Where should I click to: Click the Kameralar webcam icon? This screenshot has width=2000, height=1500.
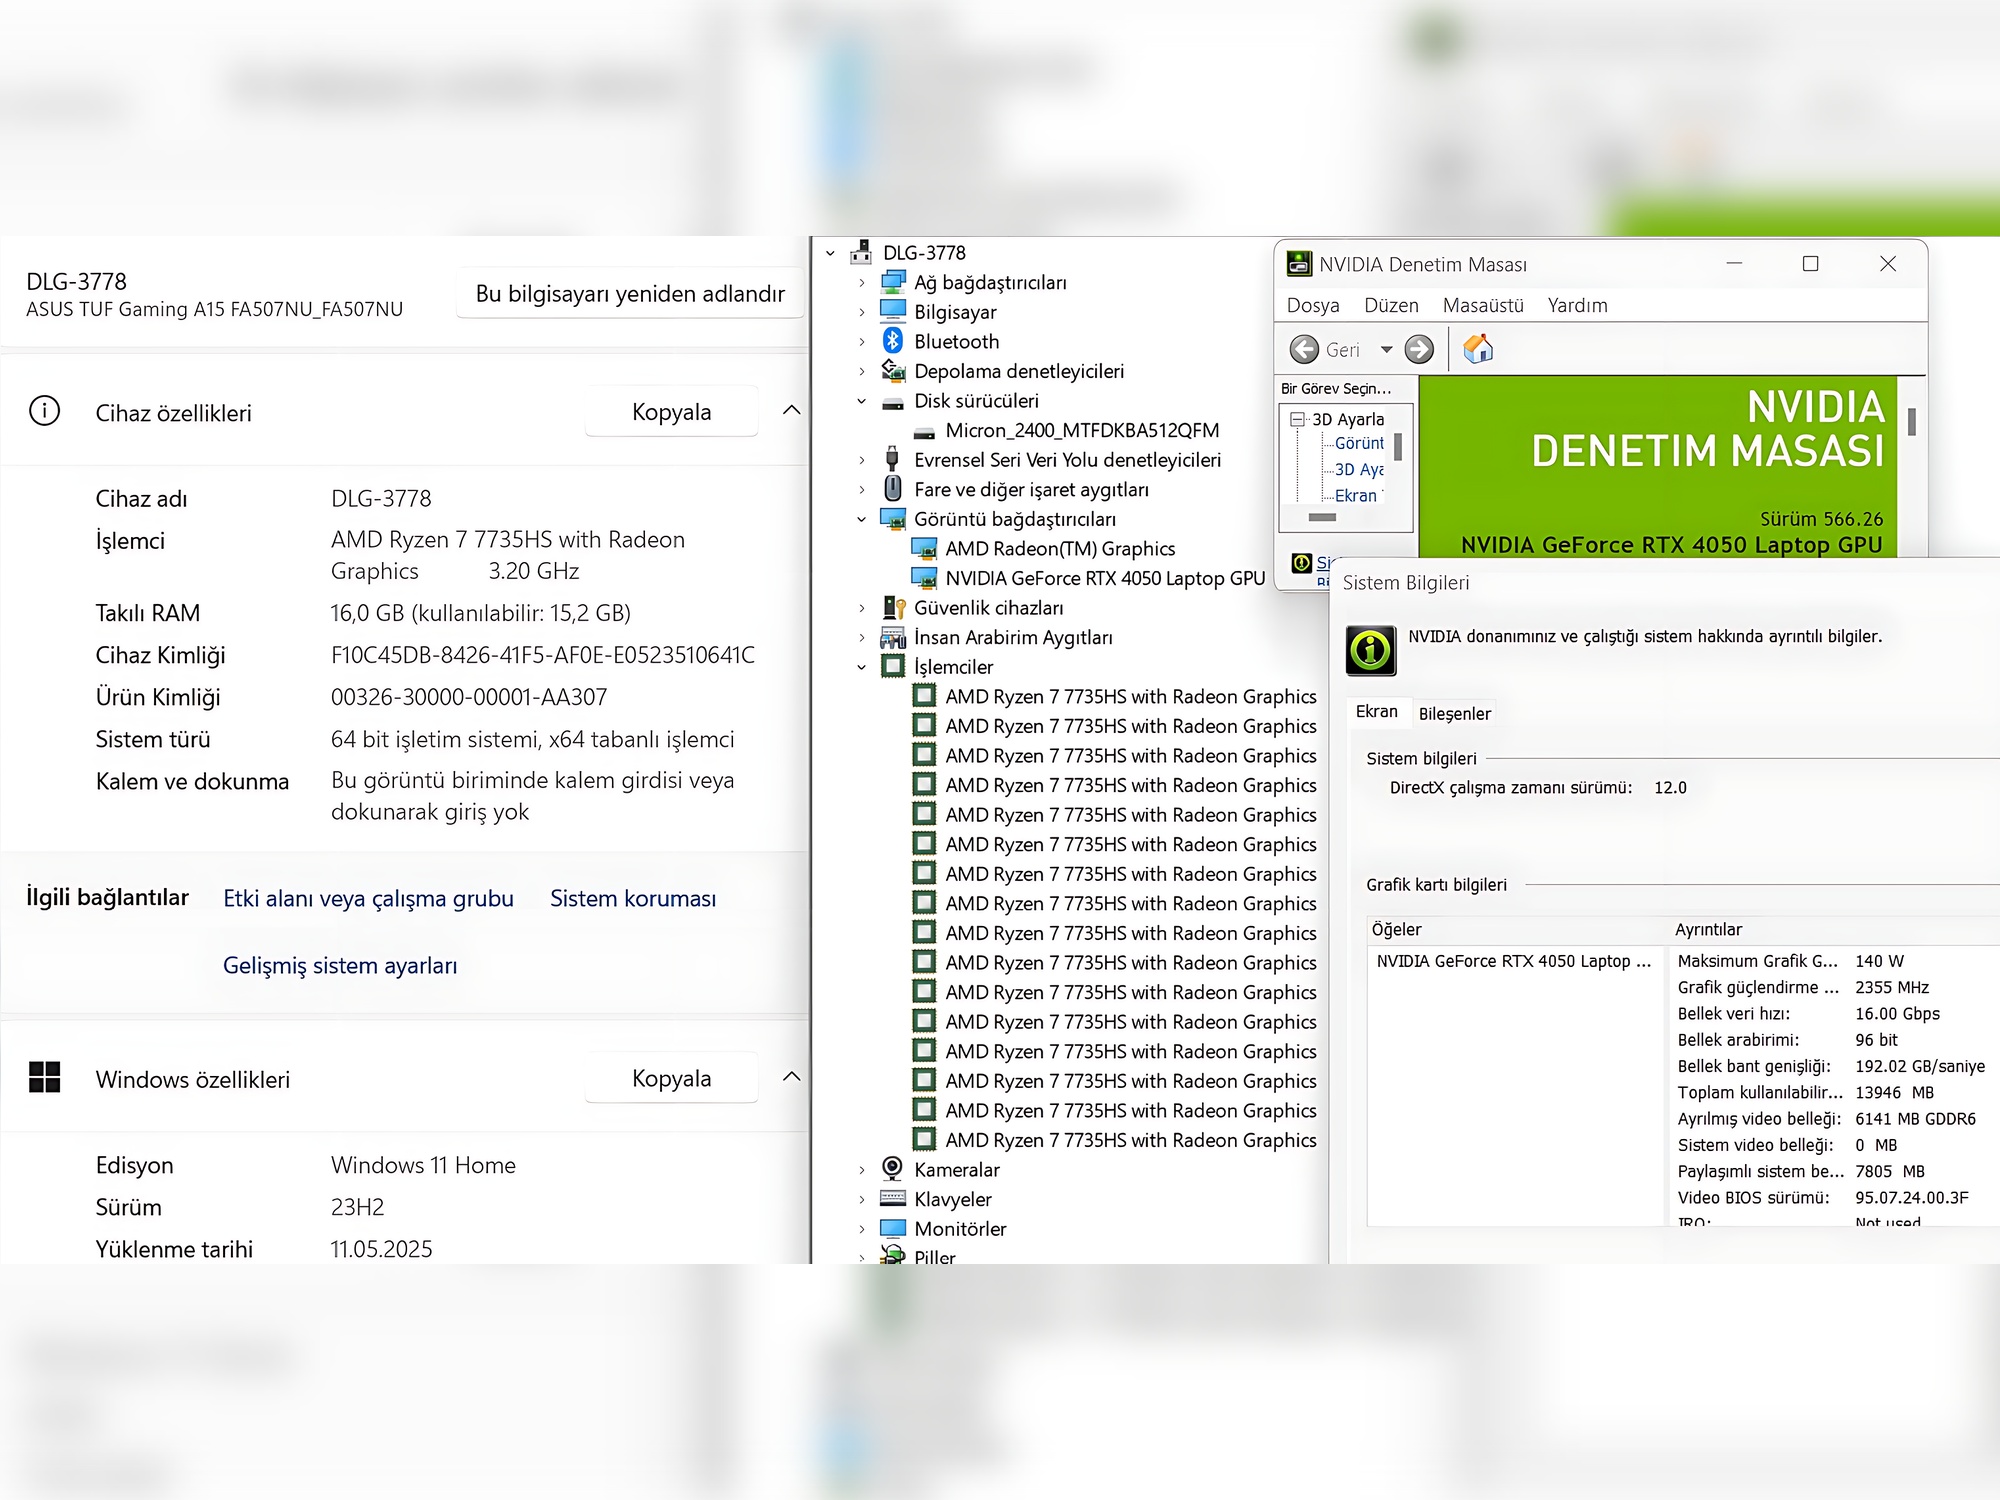click(x=893, y=1169)
